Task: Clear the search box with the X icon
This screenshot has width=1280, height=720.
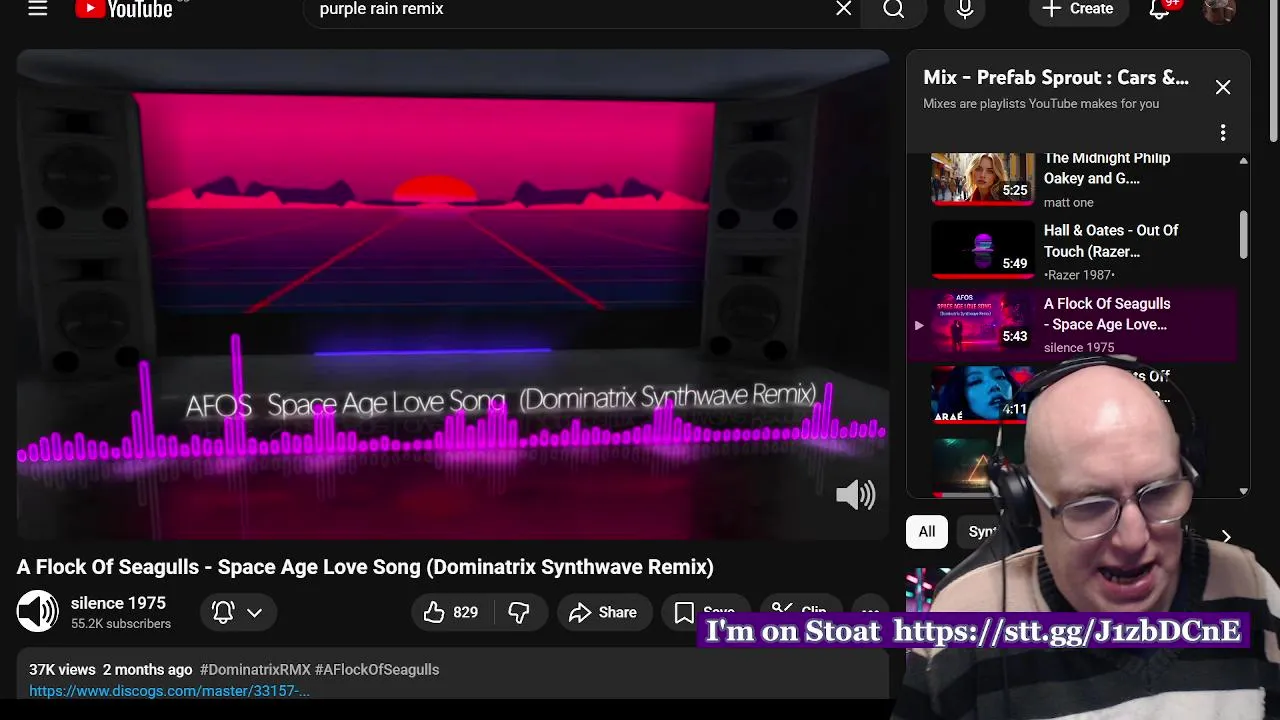Action: [844, 9]
